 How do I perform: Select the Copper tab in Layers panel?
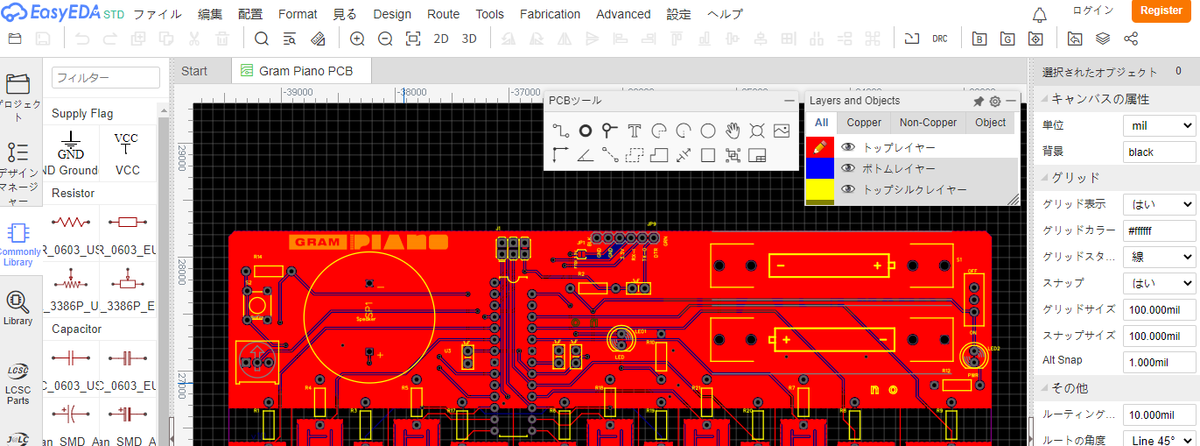(x=864, y=123)
